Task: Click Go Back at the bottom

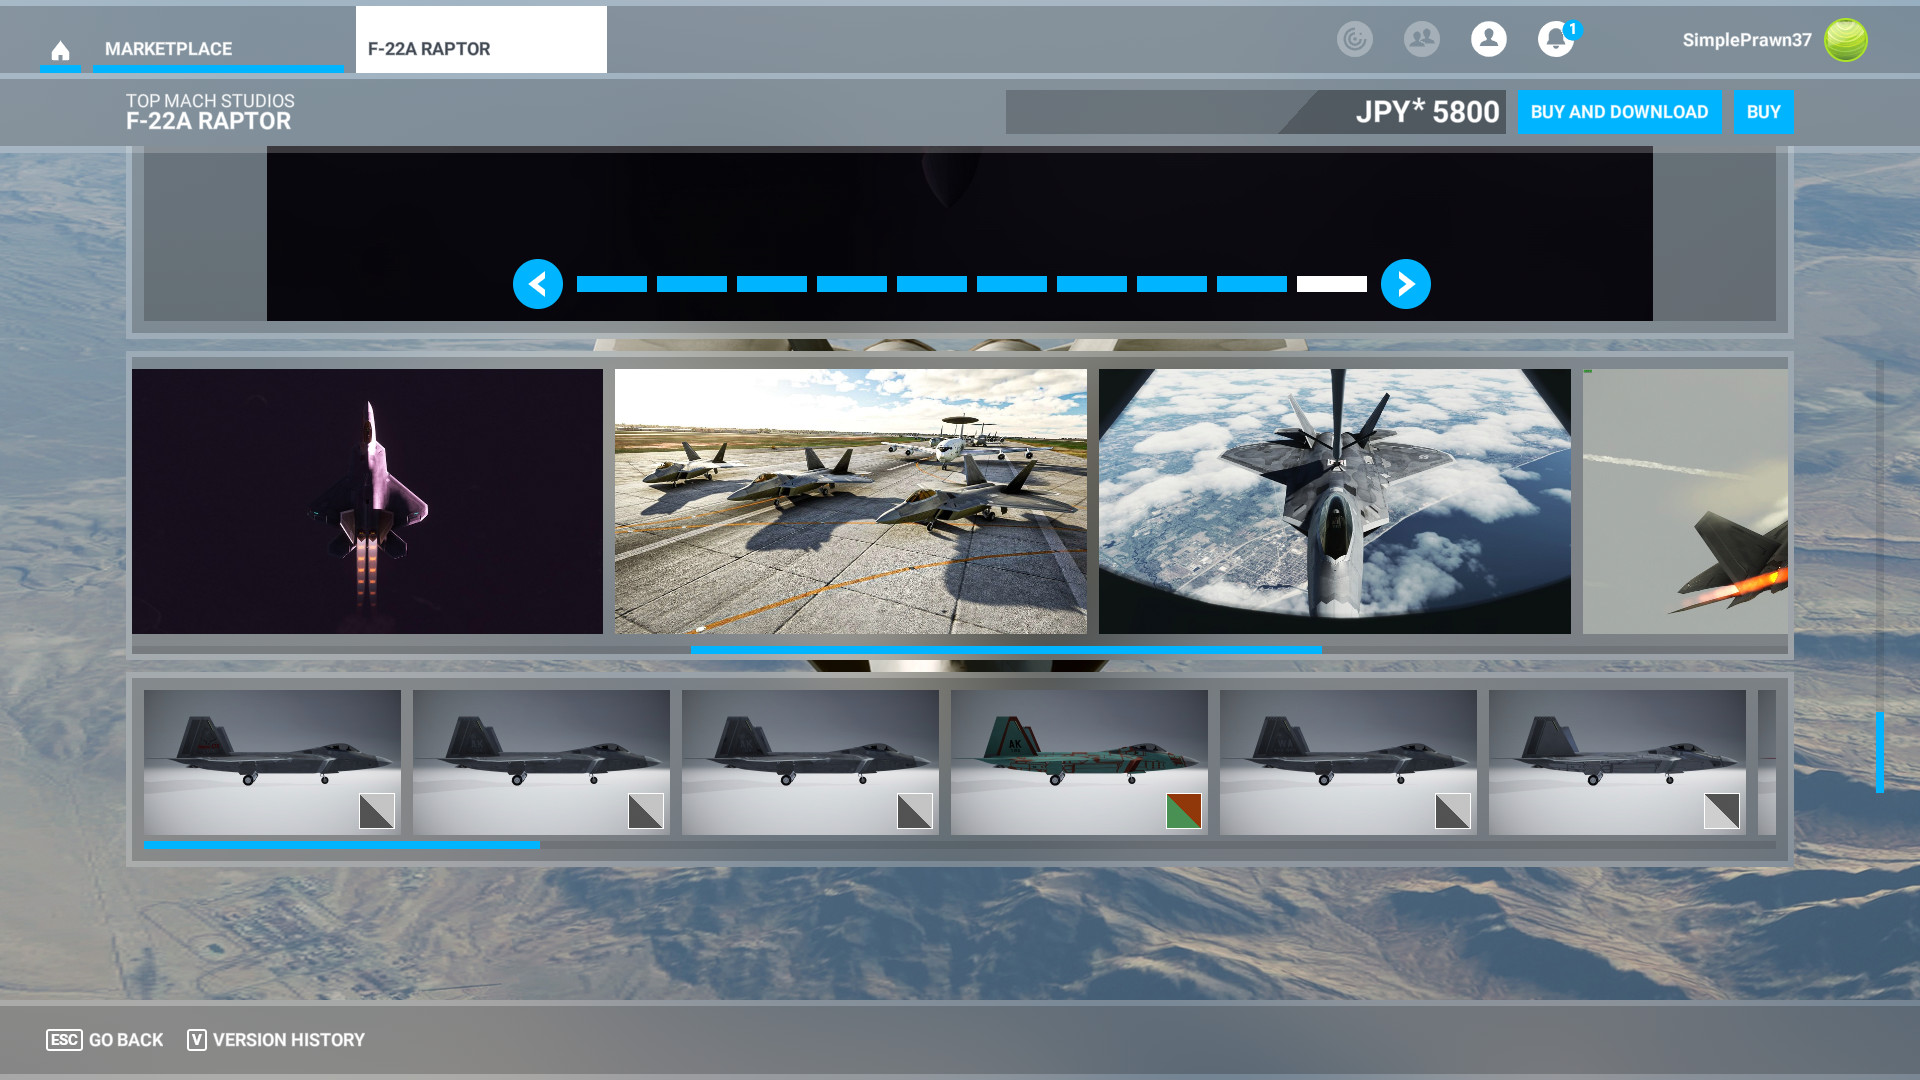Action: point(105,1040)
